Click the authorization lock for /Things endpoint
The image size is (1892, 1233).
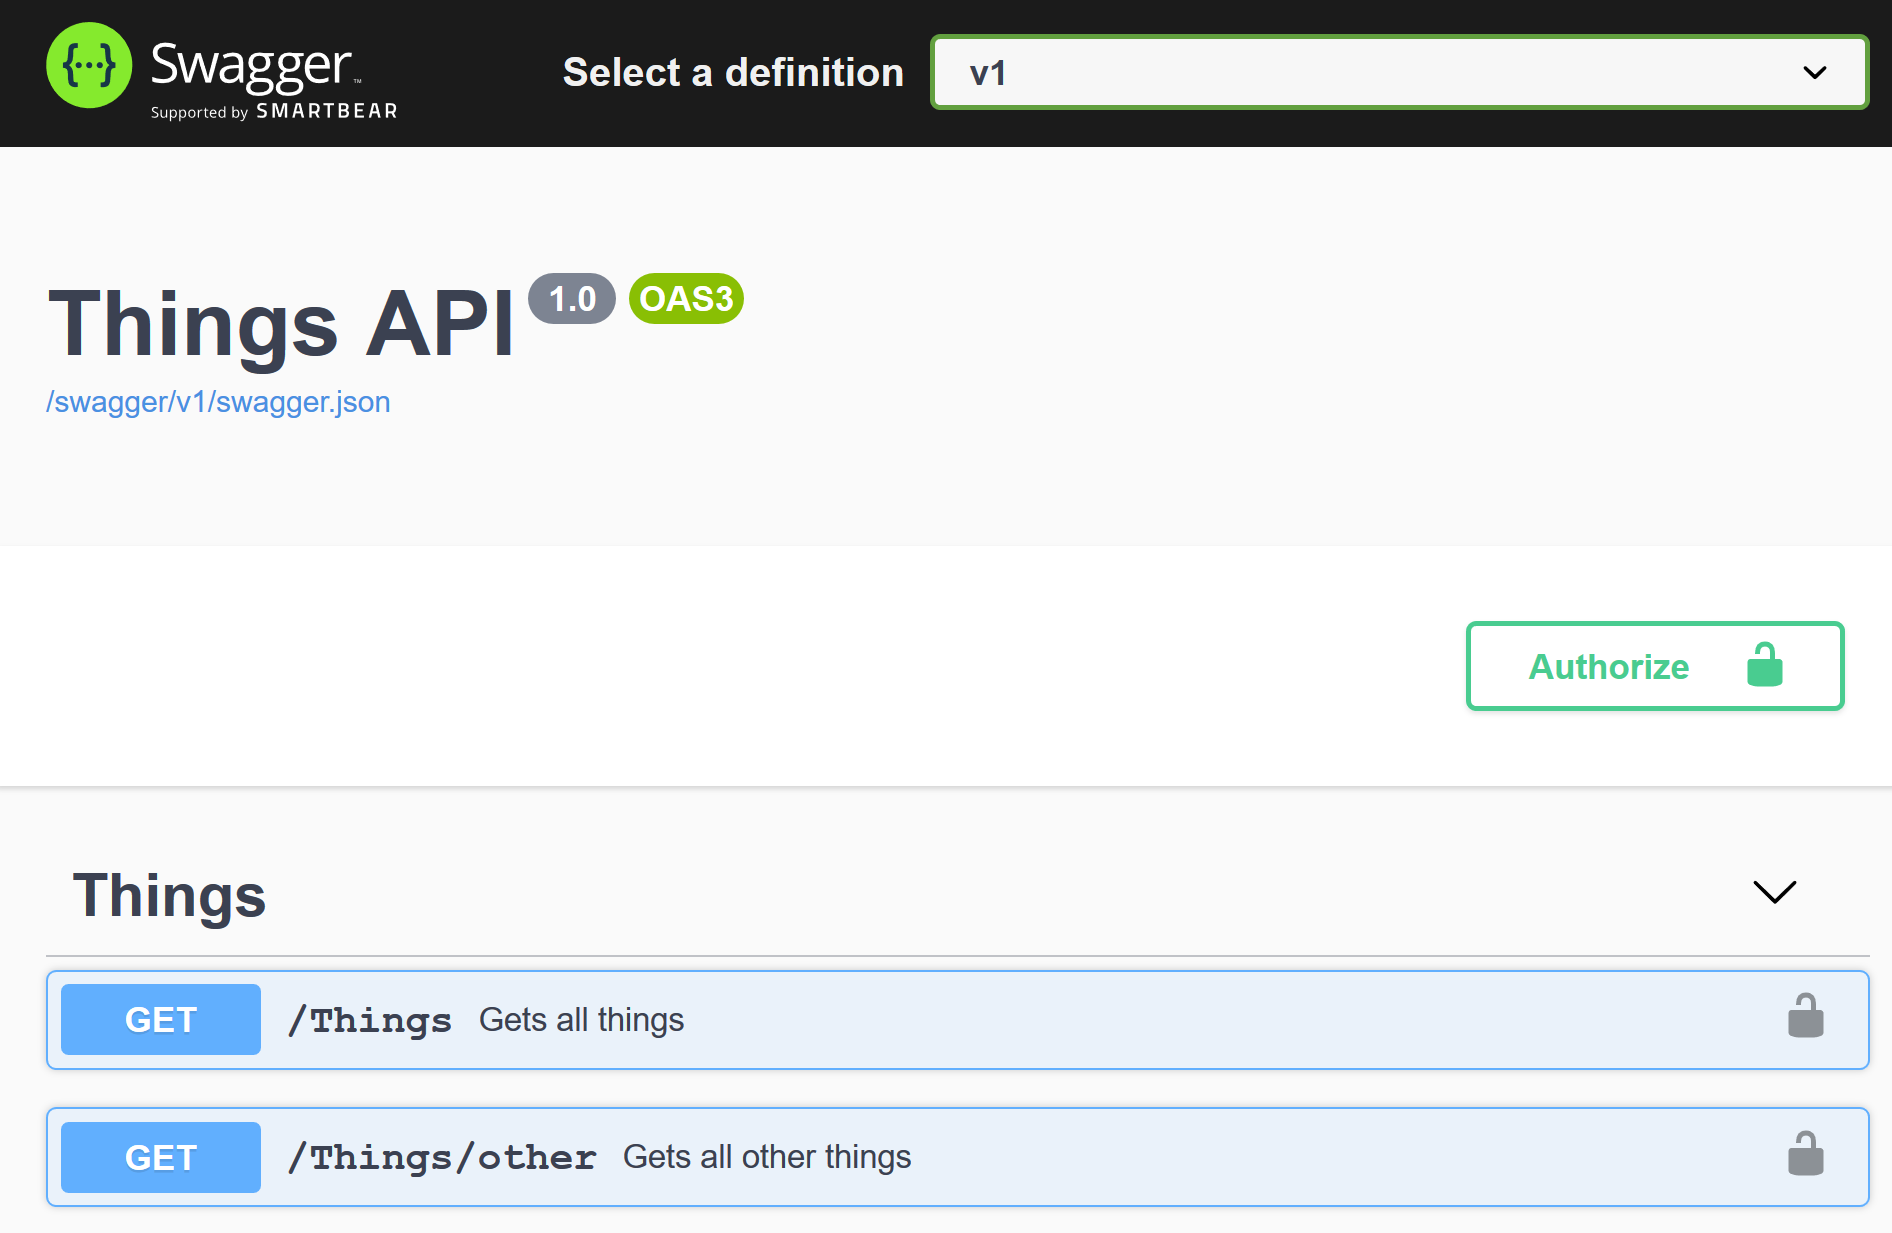[x=1806, y=1017]
